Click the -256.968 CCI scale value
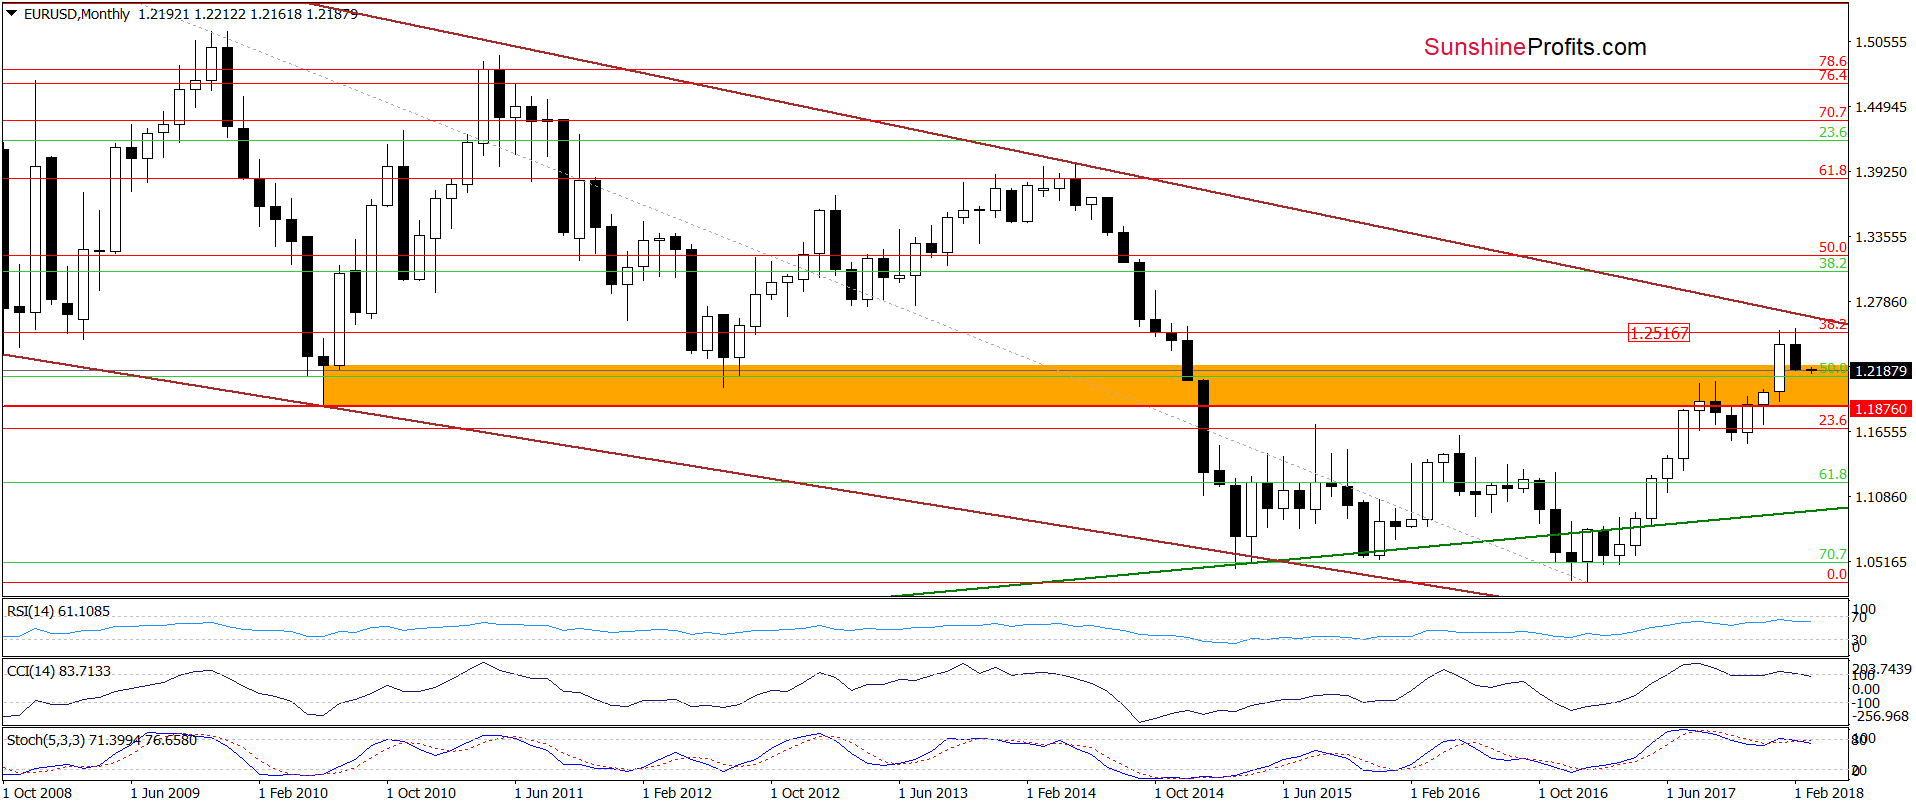The image size is (1916, 807). click(1880, 716)
